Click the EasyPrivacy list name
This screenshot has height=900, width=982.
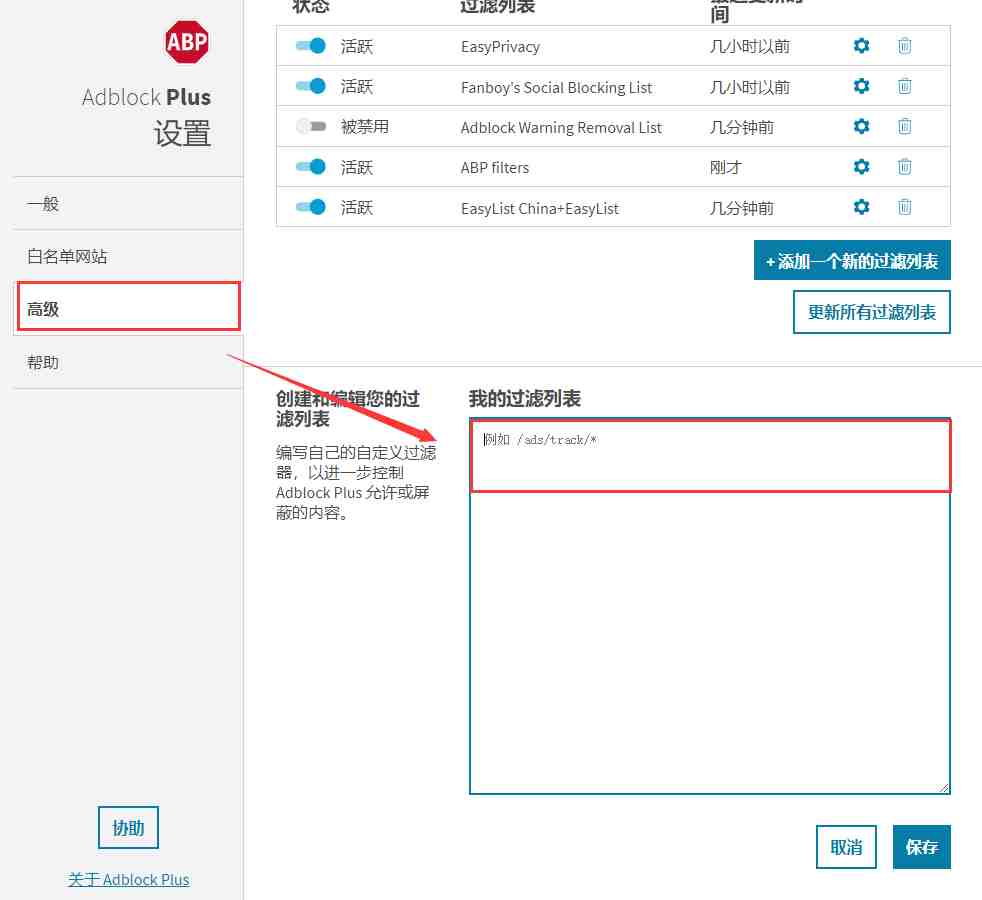pyautogui.click(x=500, y=47)
